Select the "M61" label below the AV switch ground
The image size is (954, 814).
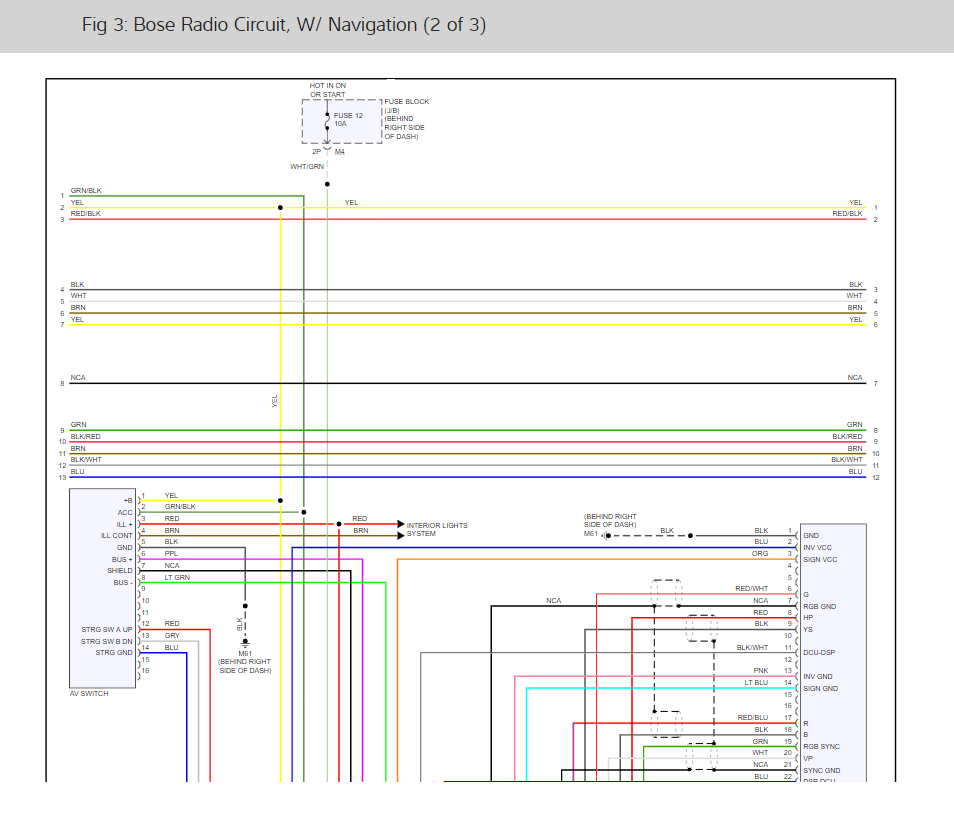(245, 653)
